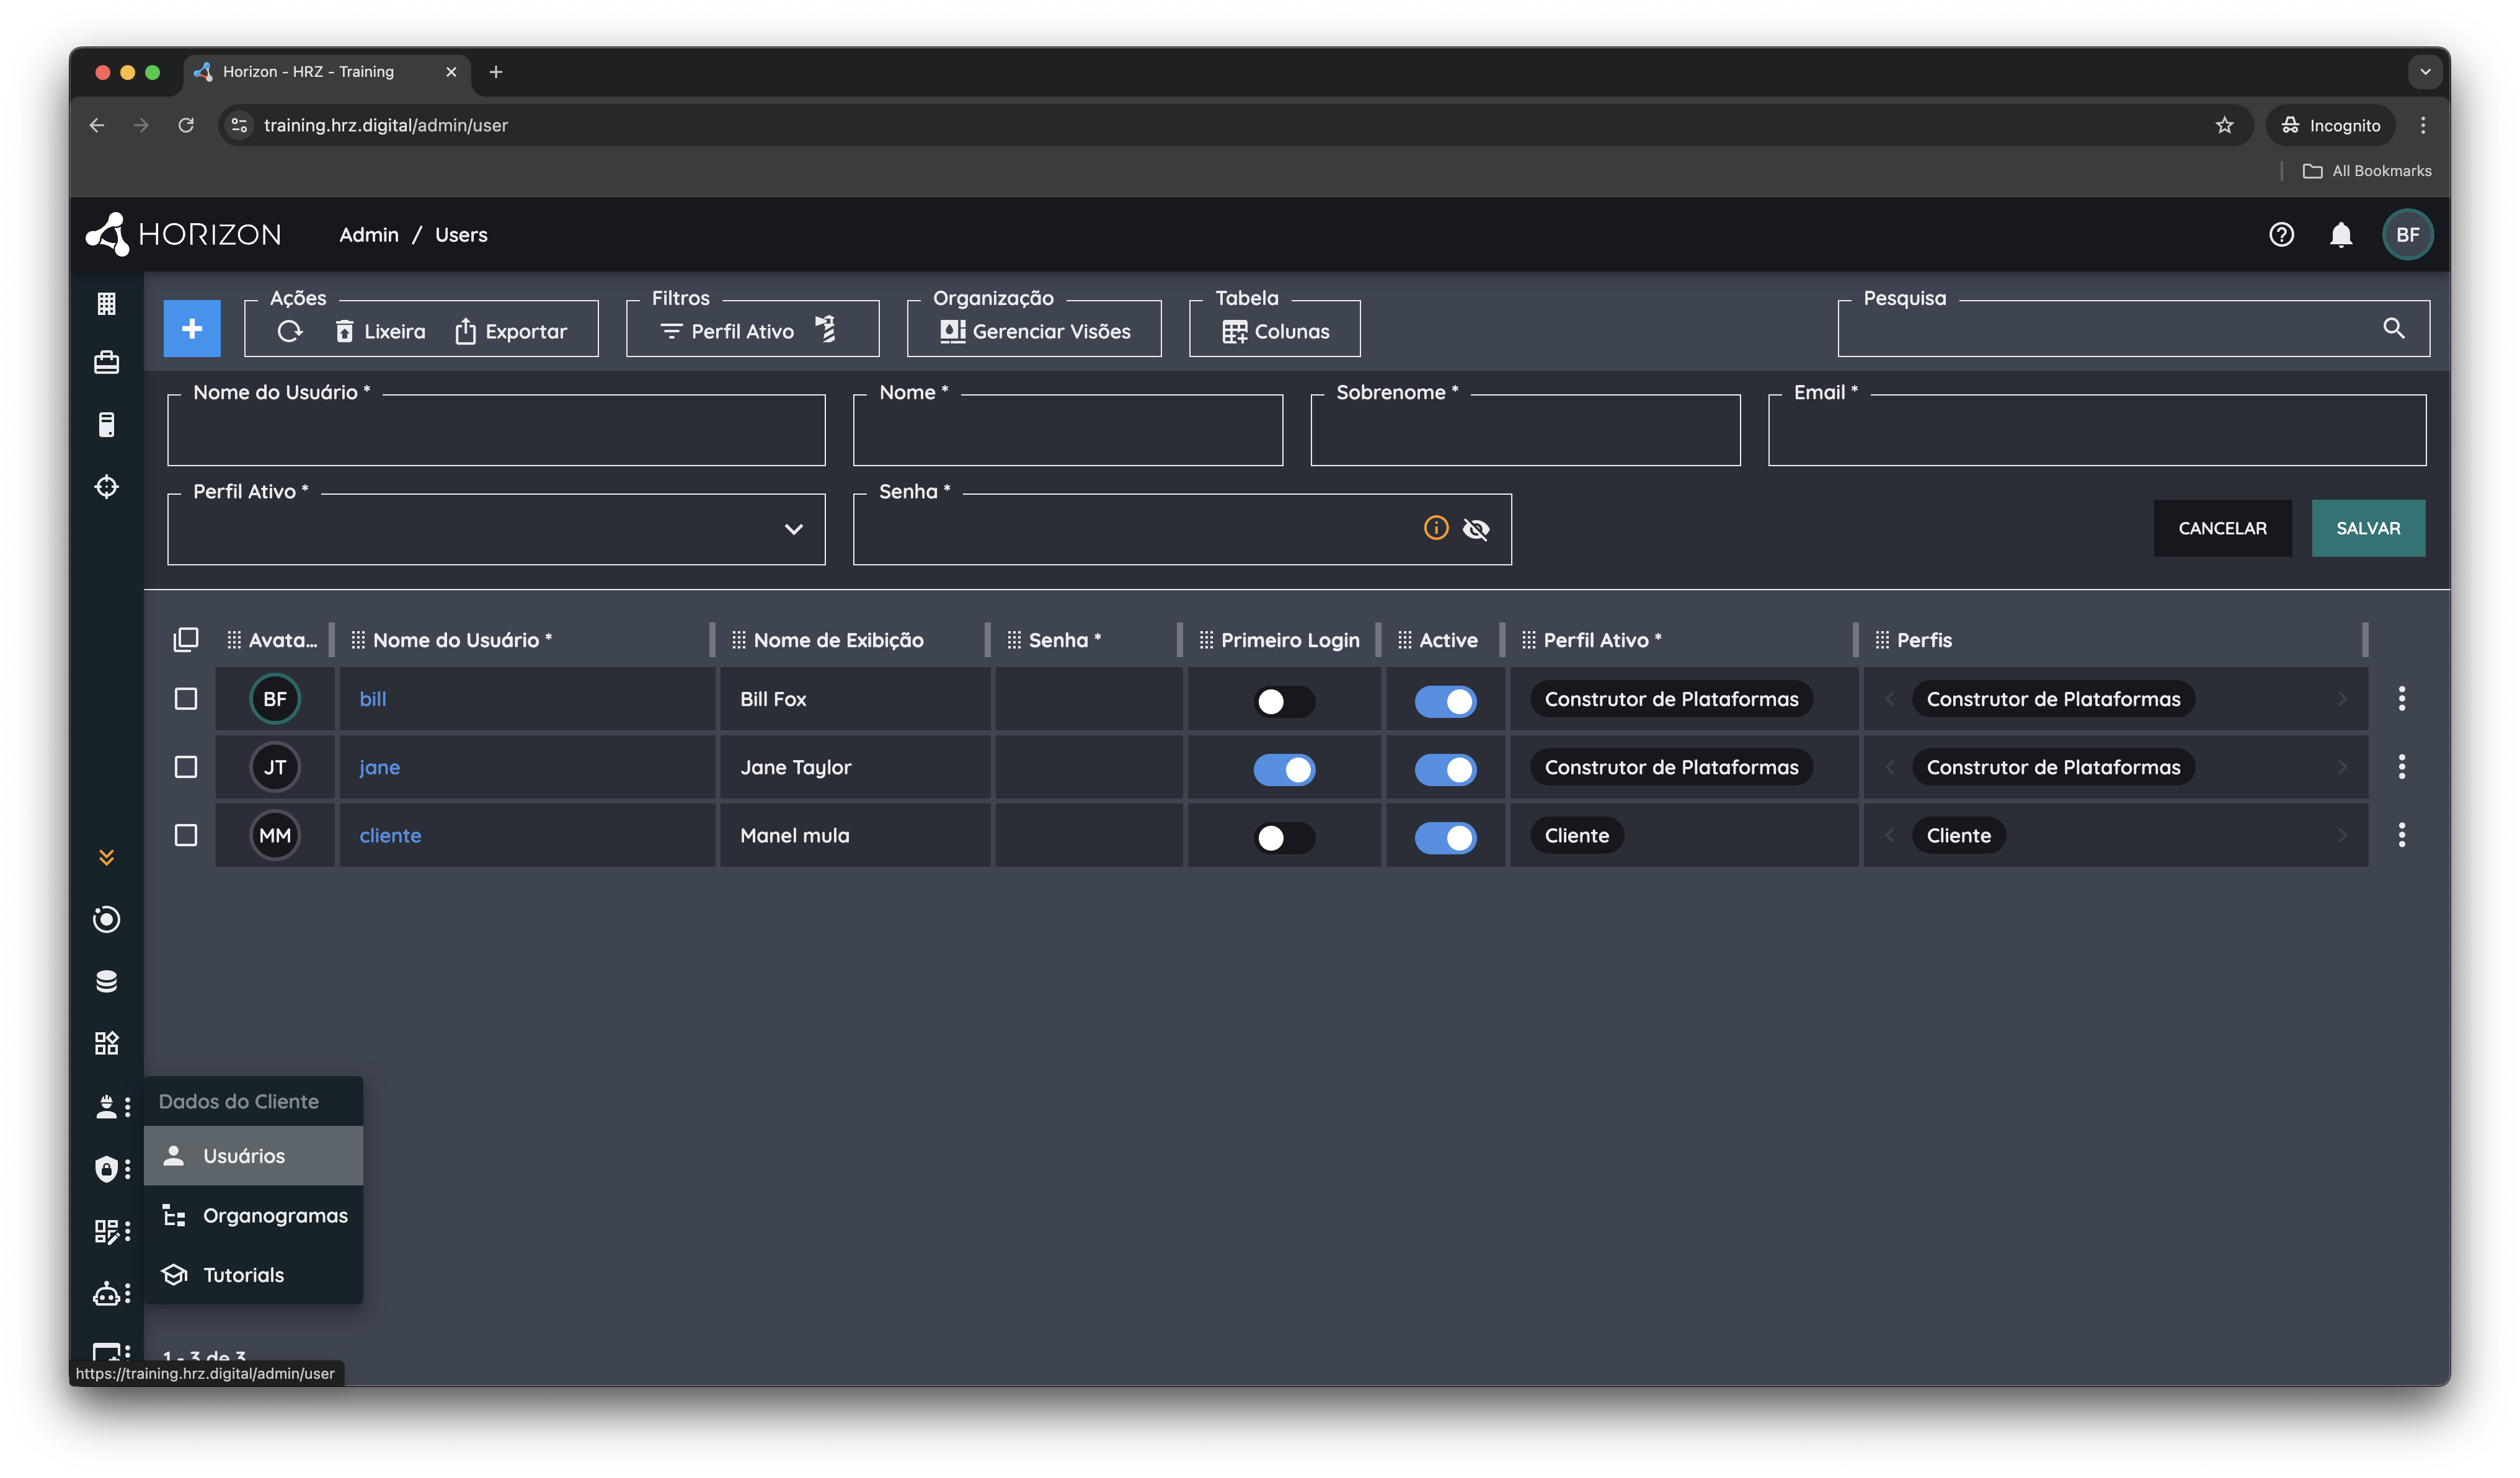Toggle Active switch for Bill Fox
The width and height of the screenshot is (2520, 1478).
[1445, 701]
